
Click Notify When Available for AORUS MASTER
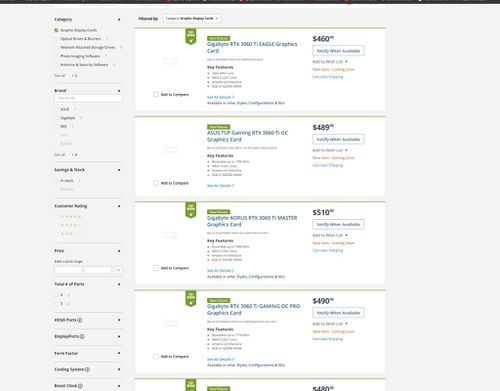tap(338, 225)
